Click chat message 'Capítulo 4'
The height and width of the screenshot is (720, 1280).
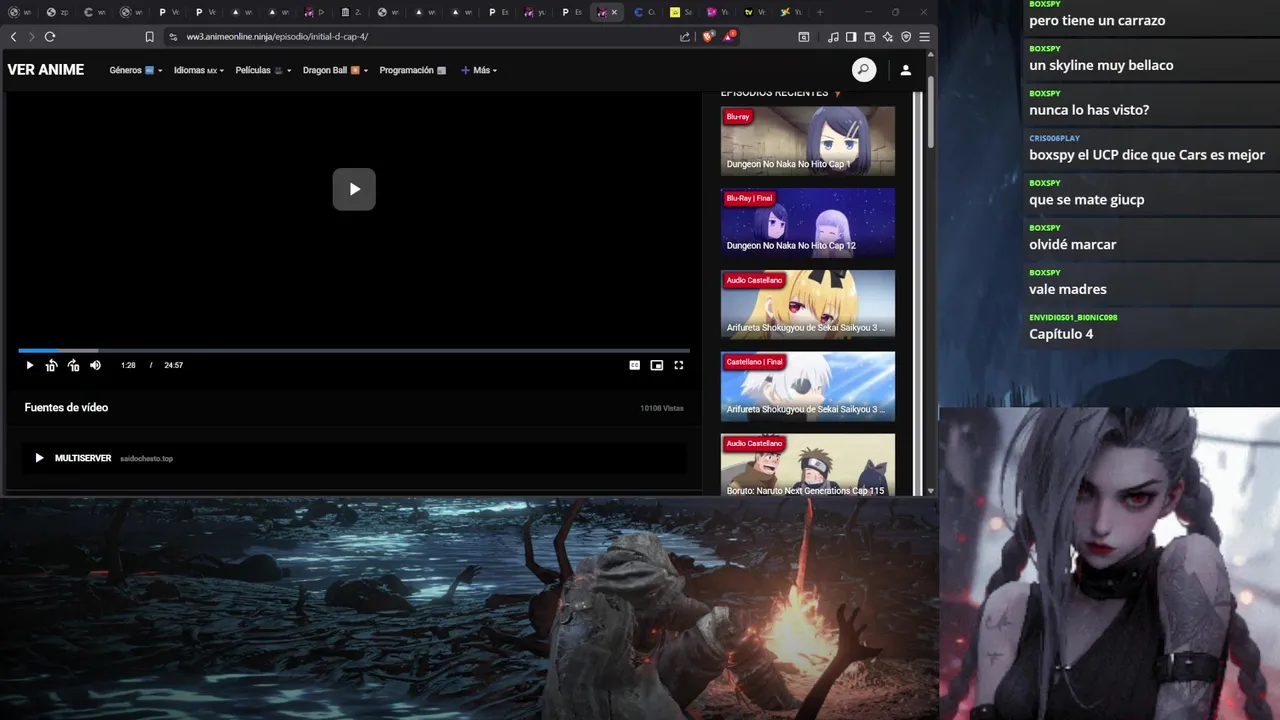click(x=1061, y=334)
